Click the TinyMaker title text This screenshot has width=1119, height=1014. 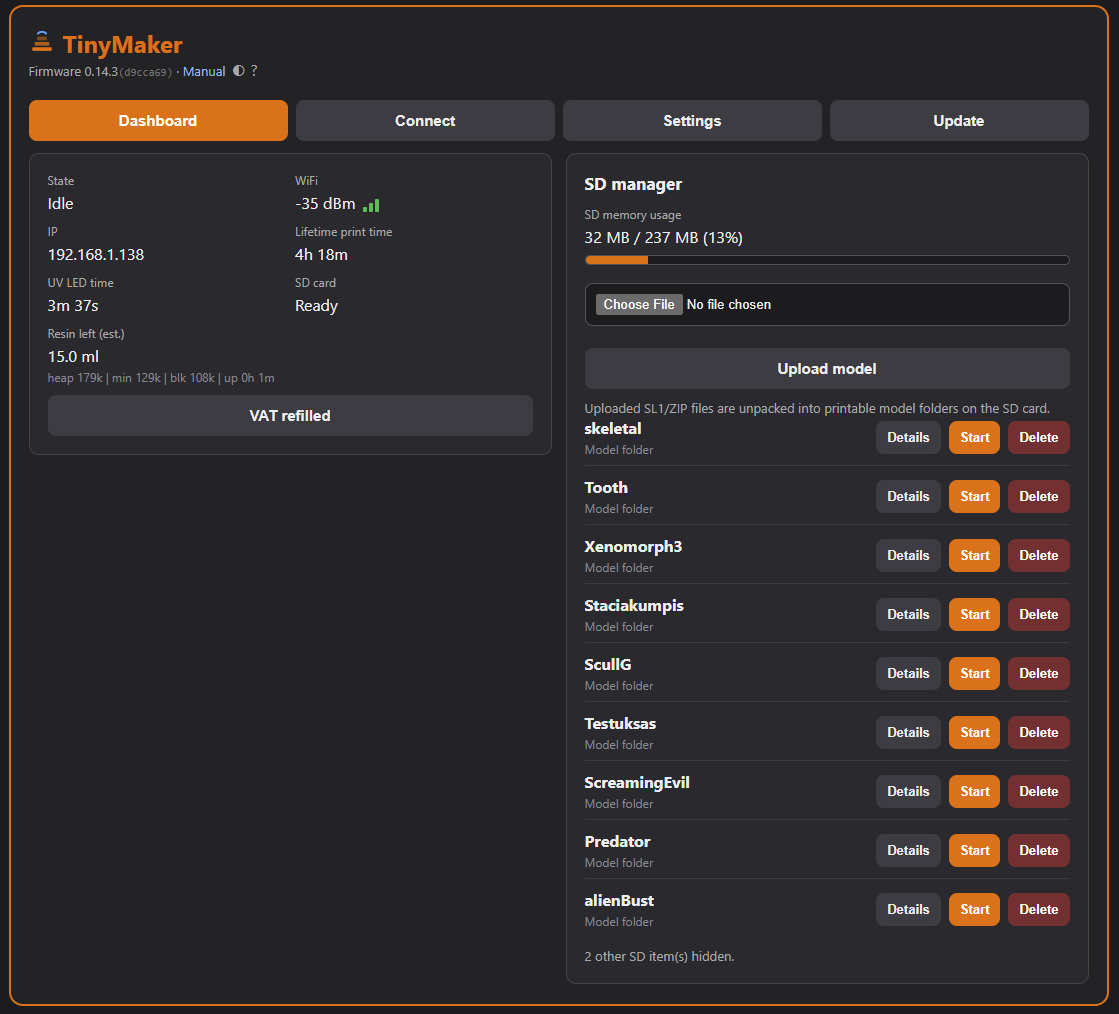pos(123,45)
